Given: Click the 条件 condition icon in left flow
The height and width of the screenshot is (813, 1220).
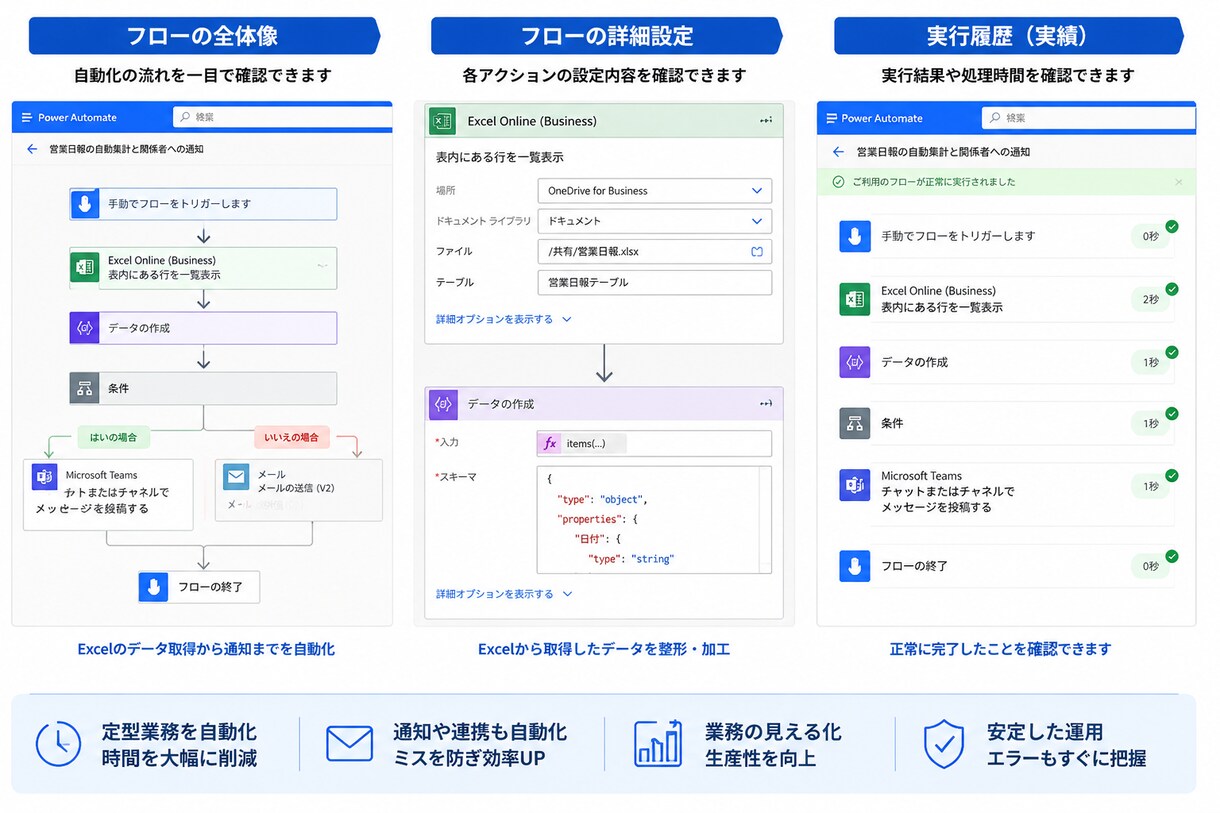Looking at the screenshot, I should pyautogui.click(x=84, y=388).
